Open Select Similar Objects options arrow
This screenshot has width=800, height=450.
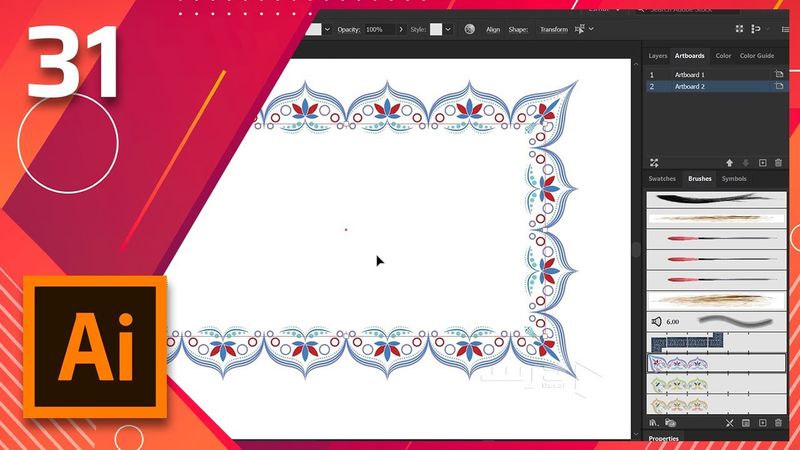(x=591, y=29)
